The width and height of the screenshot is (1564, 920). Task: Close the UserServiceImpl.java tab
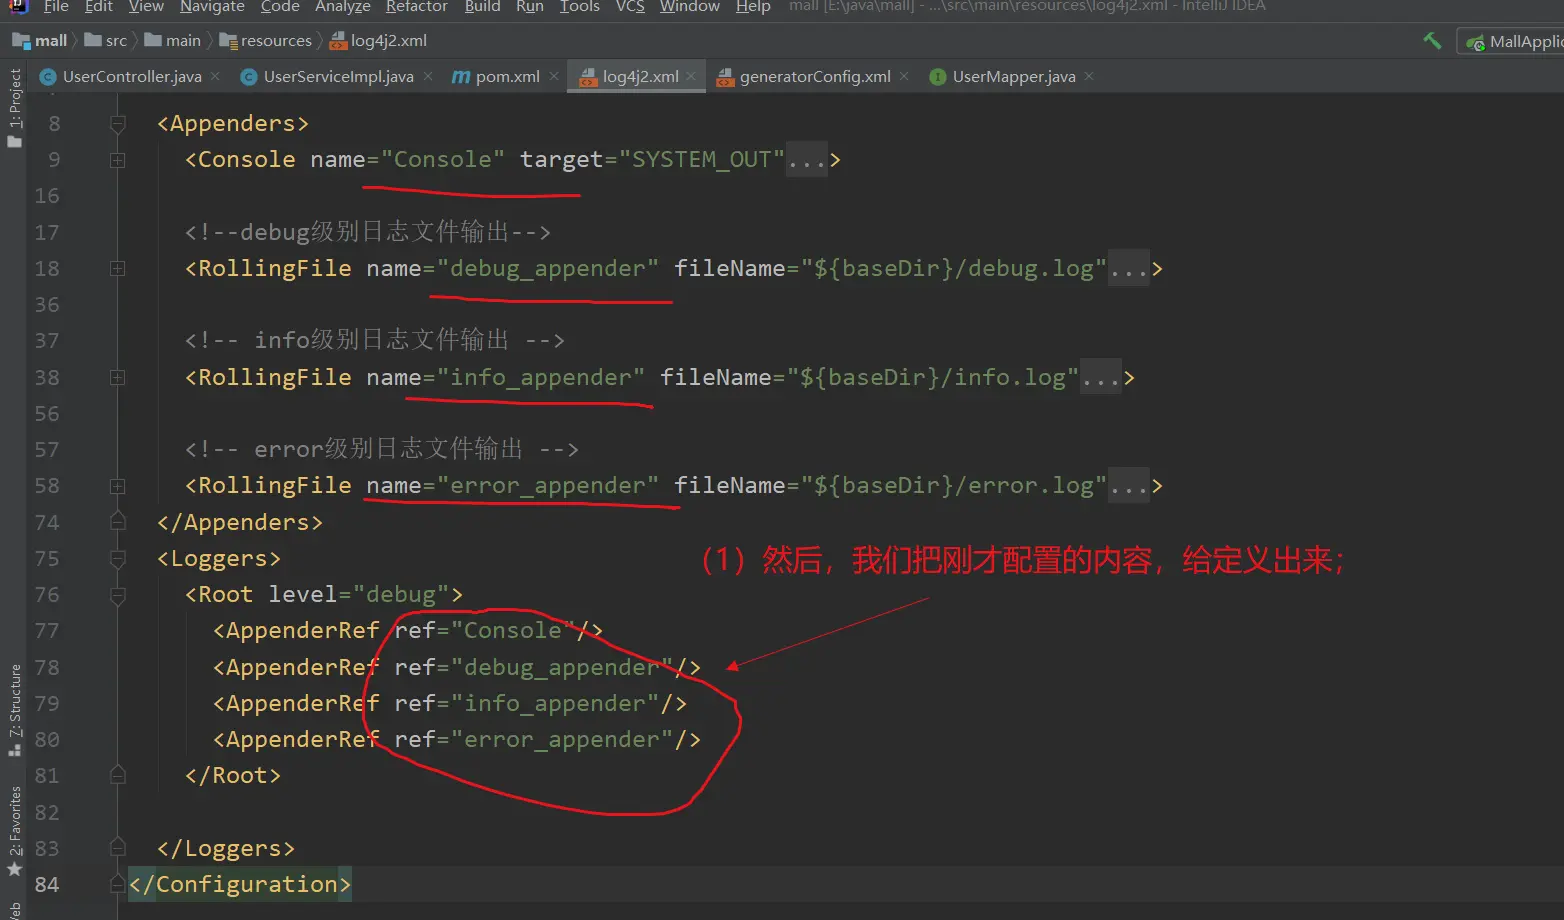(428, 77)
